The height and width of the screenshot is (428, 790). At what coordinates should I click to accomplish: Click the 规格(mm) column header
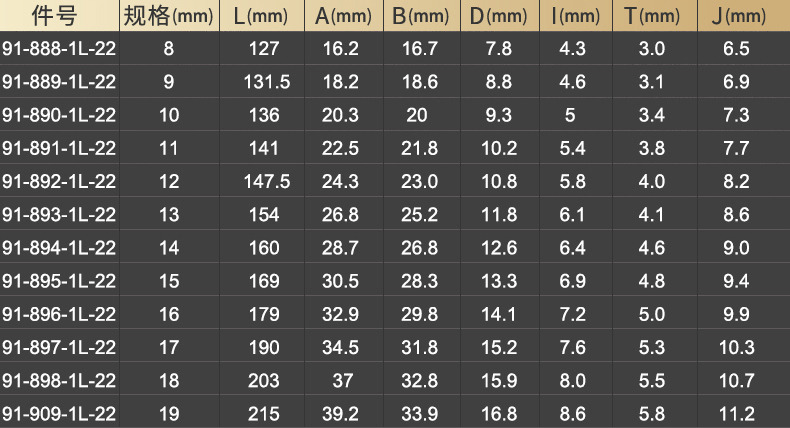click(167, 16)
